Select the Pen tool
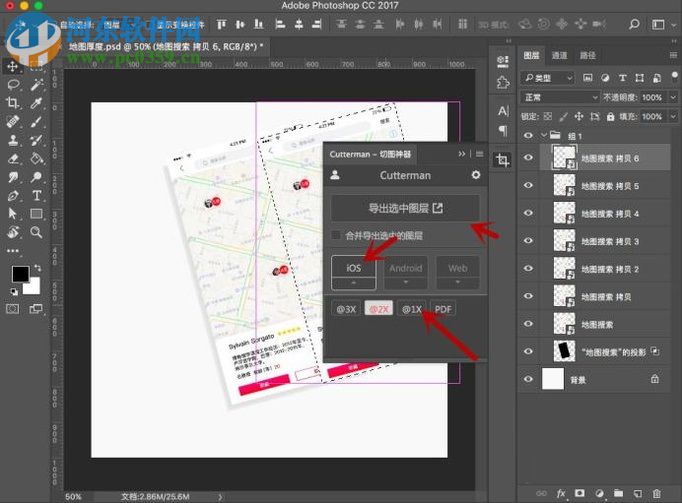Screen dimensions: 682x503 click(x=13, y=195)
